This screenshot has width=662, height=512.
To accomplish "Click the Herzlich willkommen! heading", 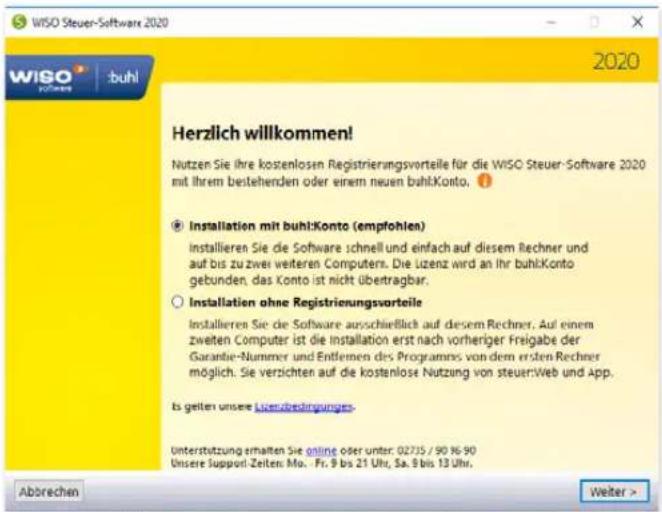I will coord(262,133).
